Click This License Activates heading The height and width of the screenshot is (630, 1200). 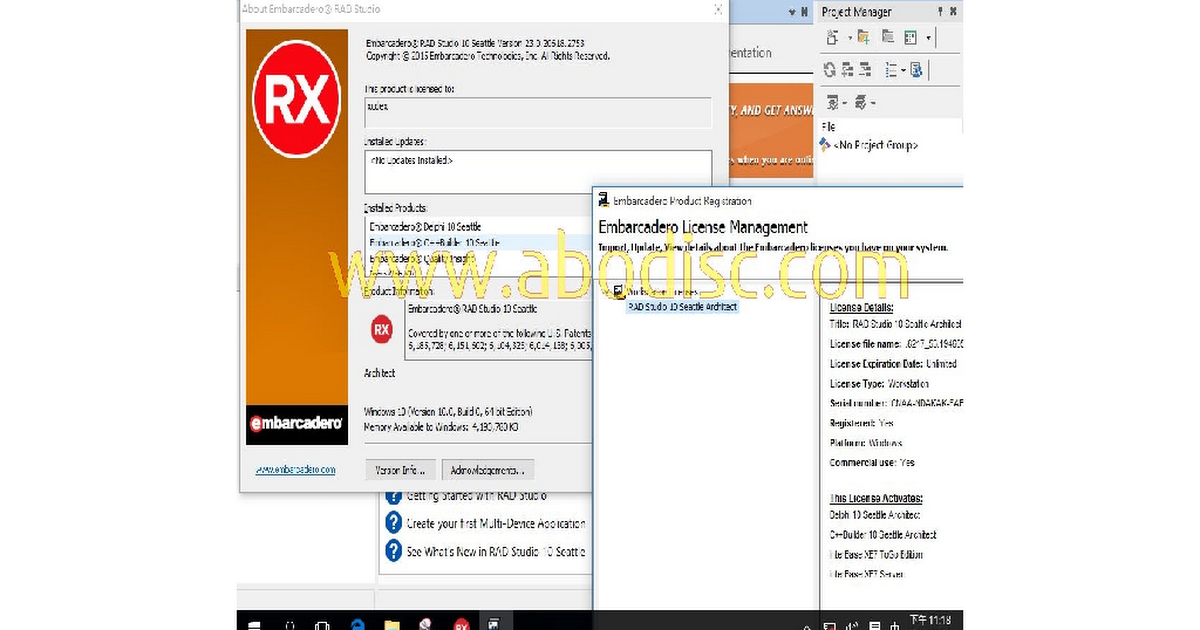tap(876, 498)
